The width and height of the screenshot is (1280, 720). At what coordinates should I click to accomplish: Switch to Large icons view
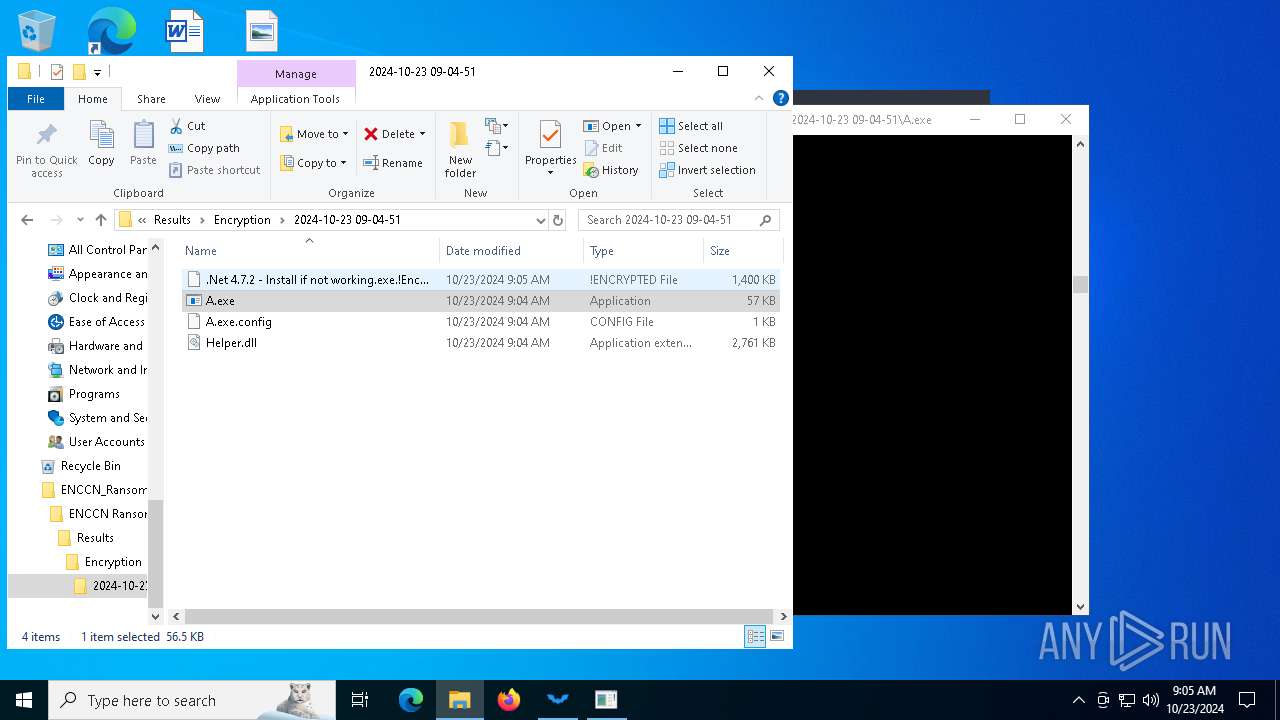[777, 636]
